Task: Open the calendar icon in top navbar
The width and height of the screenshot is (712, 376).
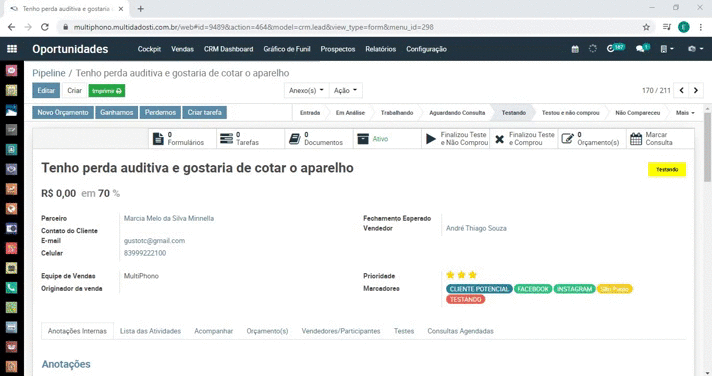Action: tap(575, 49)
